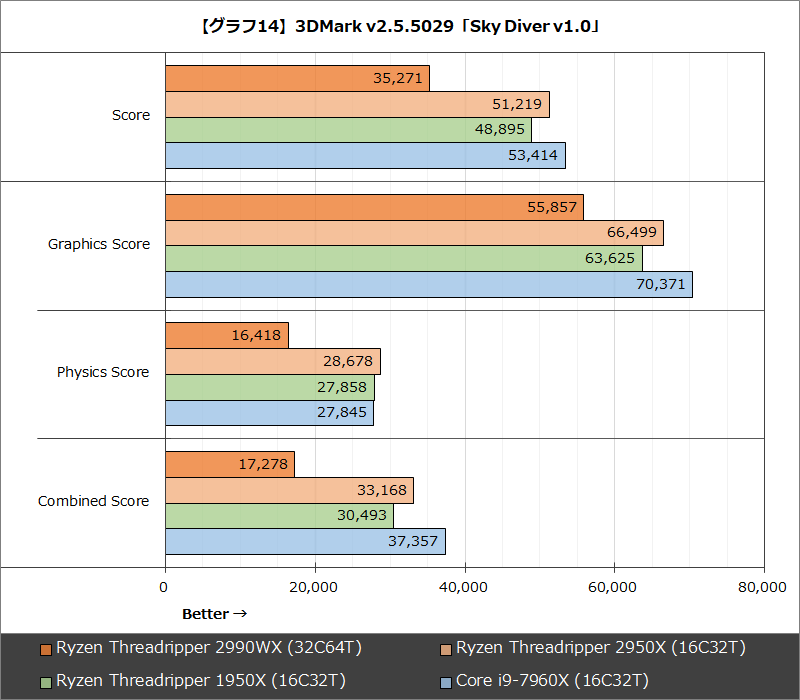The image size is (800, 700).
Task: Select the Combined Score axis label
Action: [x=94, y=500]
